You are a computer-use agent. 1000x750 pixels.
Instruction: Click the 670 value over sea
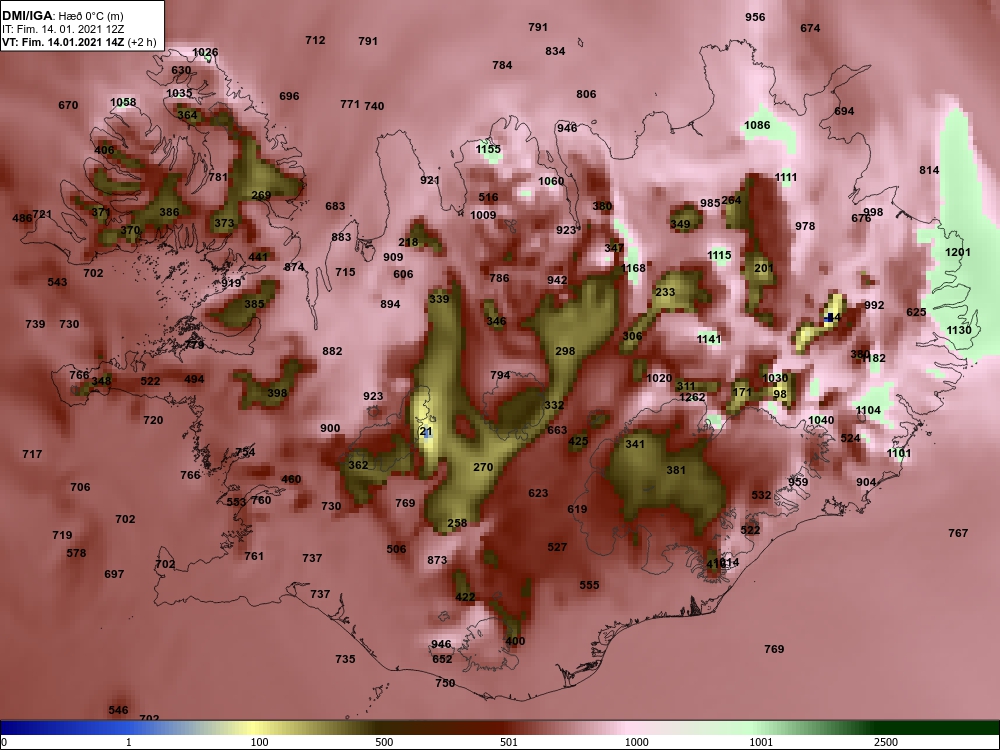click(x=68, y=105)
